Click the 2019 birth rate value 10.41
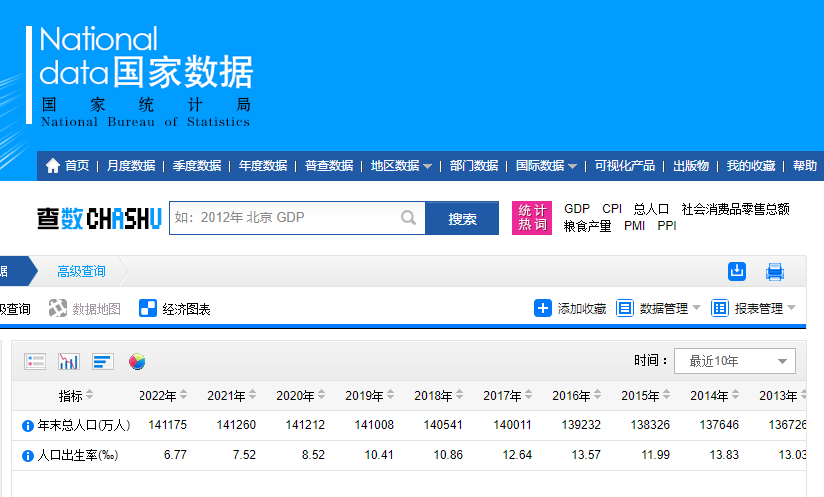Screen dimensions: 824x497 tap(379, 455)
